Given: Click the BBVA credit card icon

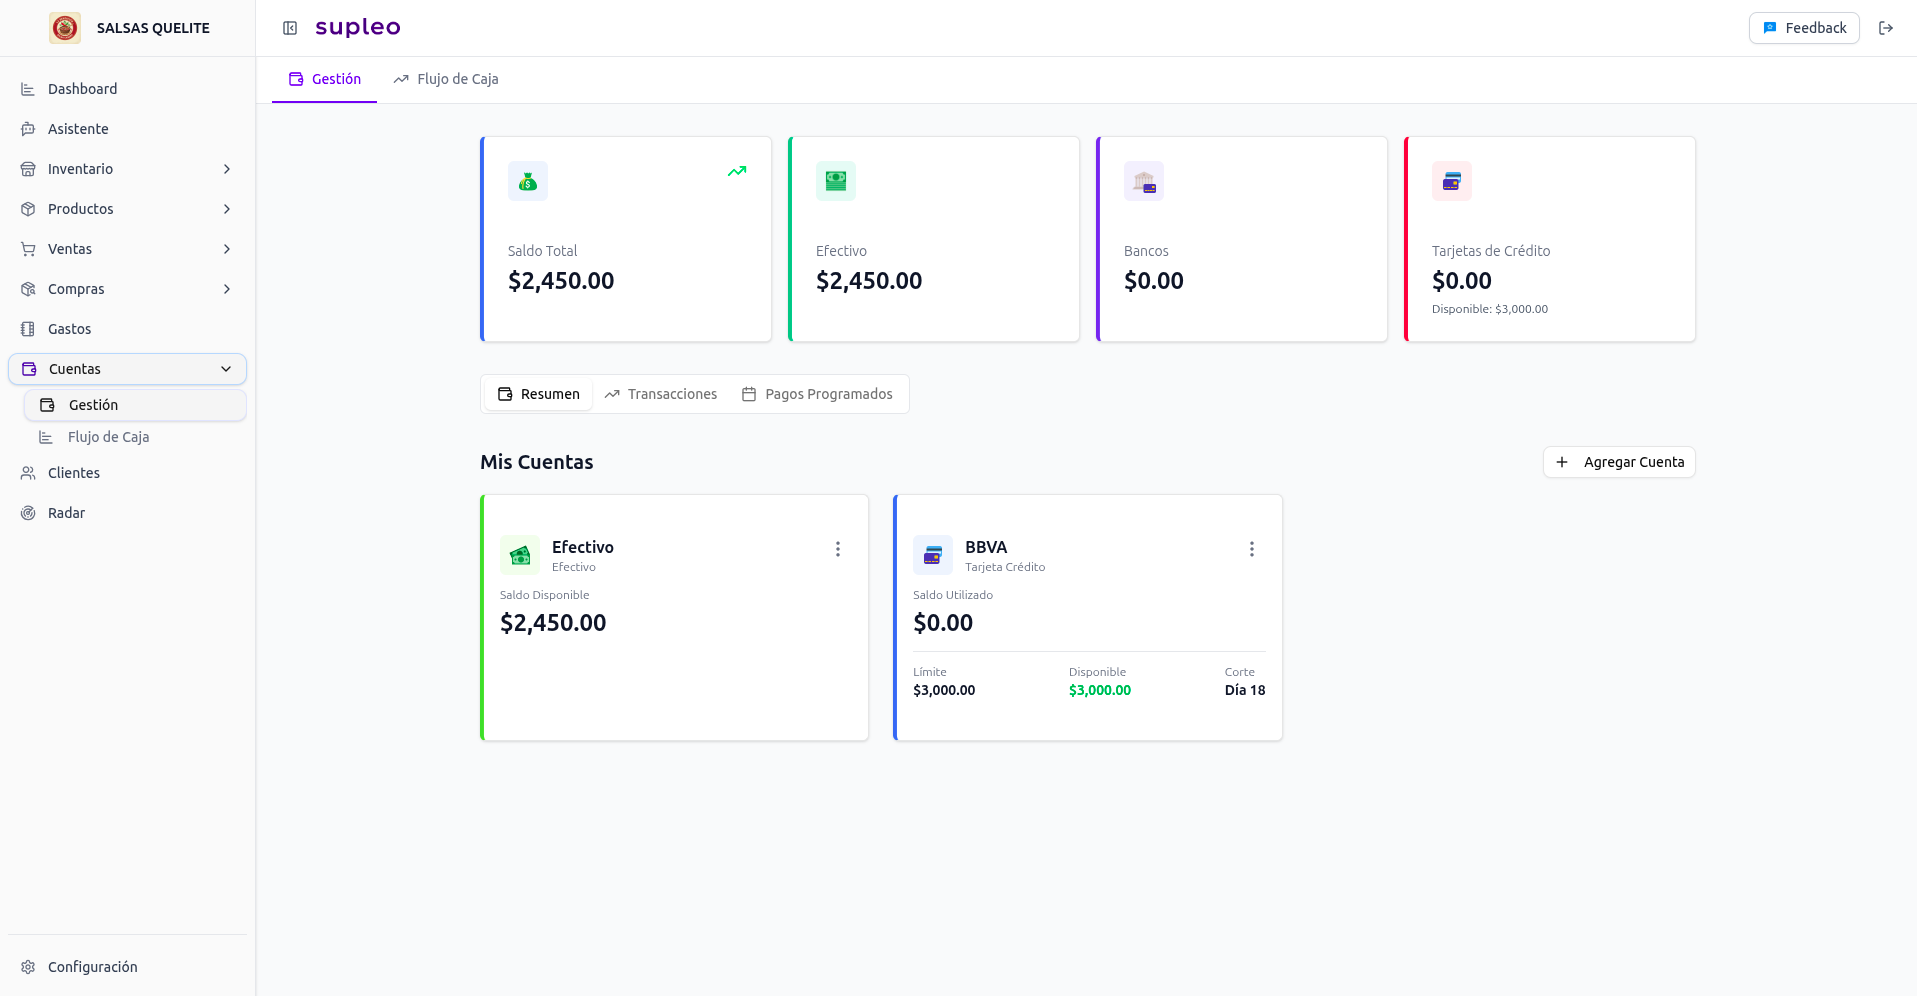Looking at the screenshot, I should [x=932, y=555].
